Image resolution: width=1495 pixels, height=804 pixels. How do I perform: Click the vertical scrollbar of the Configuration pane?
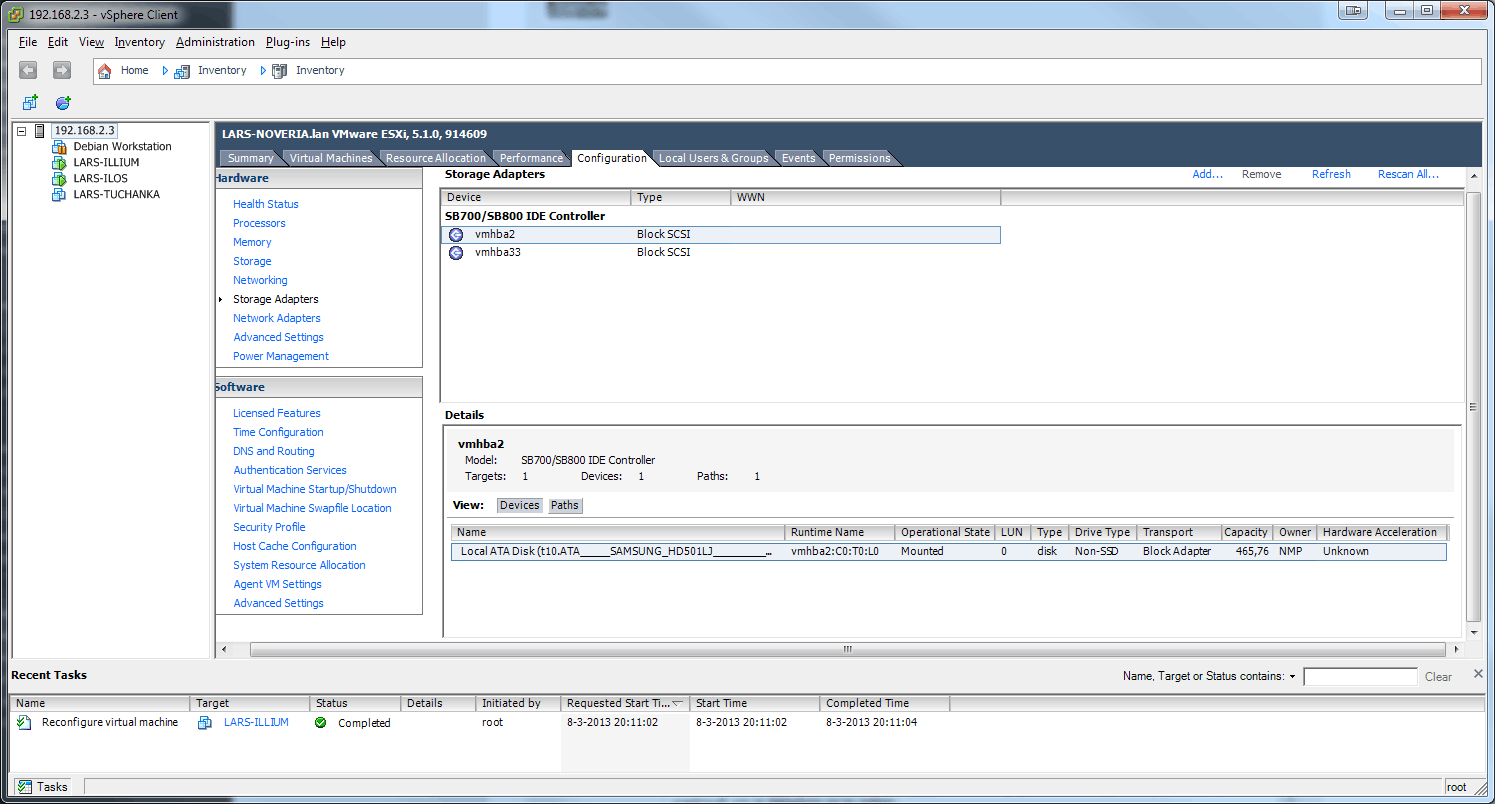pos(1472,405)
